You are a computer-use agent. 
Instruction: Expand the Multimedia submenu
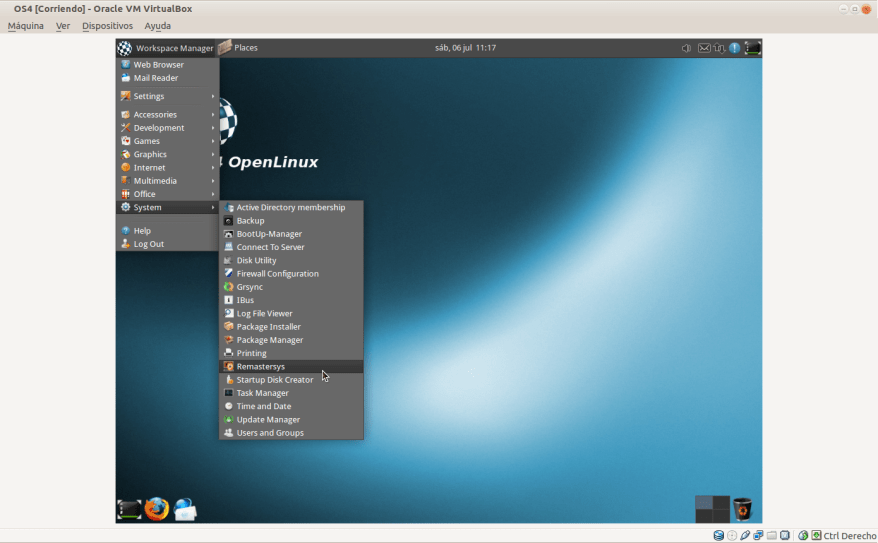click(x=167, y=181)
